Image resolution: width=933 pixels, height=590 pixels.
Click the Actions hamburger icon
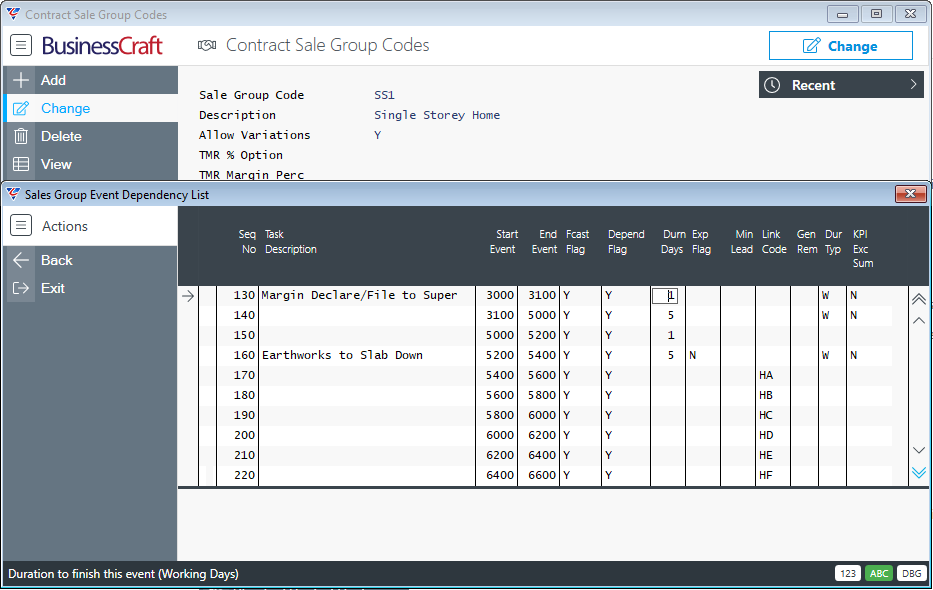(21, 226)
